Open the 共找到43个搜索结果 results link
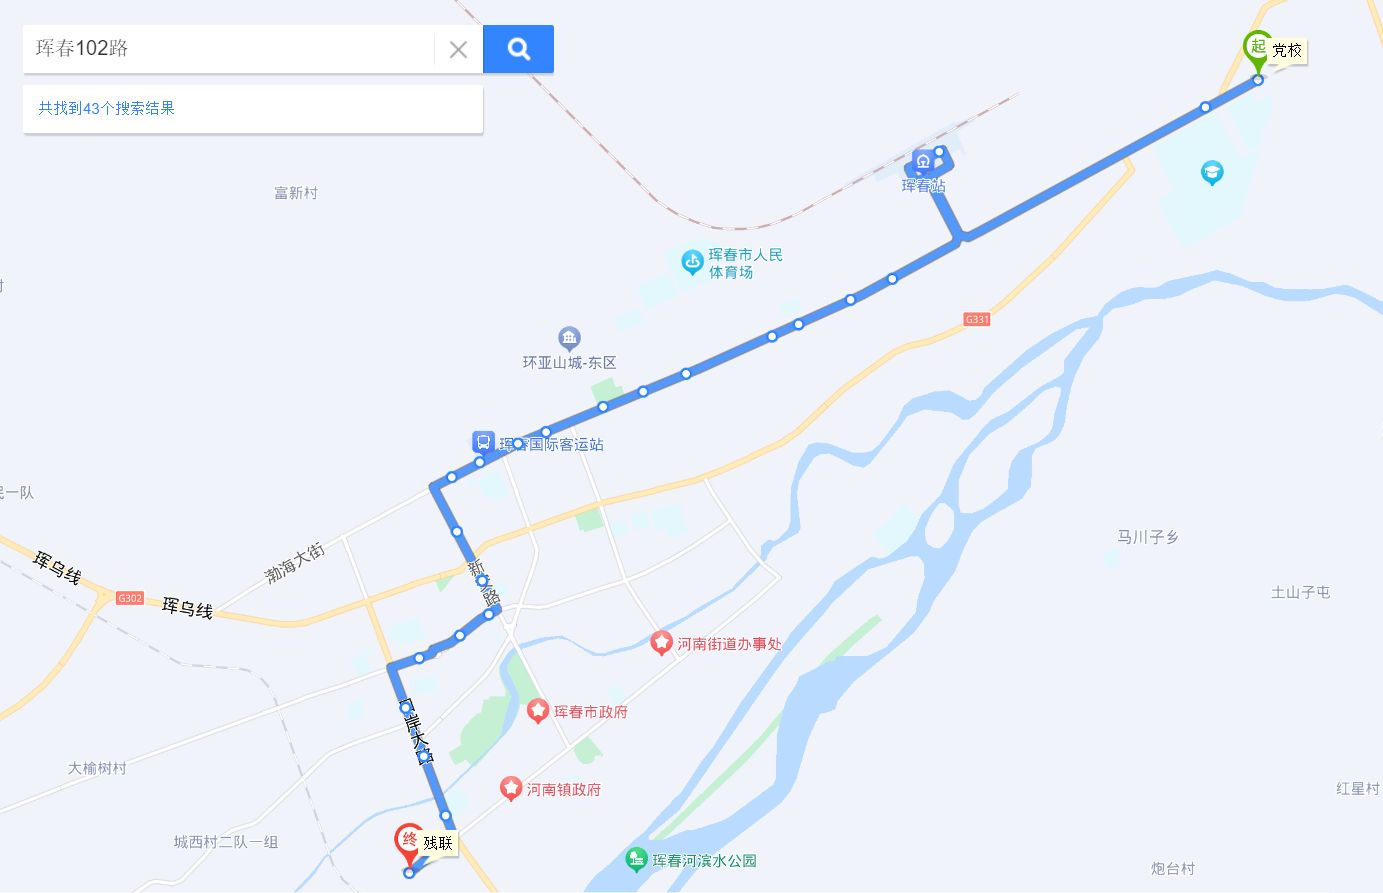 106,108
